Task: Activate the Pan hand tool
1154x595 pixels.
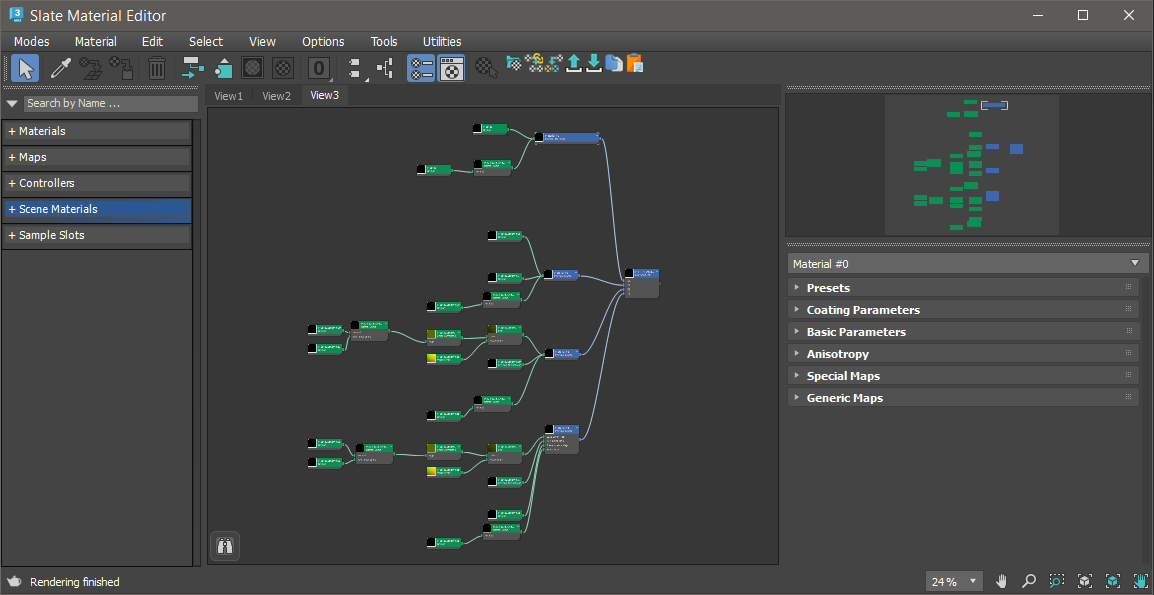Action: click(1001, 581)
